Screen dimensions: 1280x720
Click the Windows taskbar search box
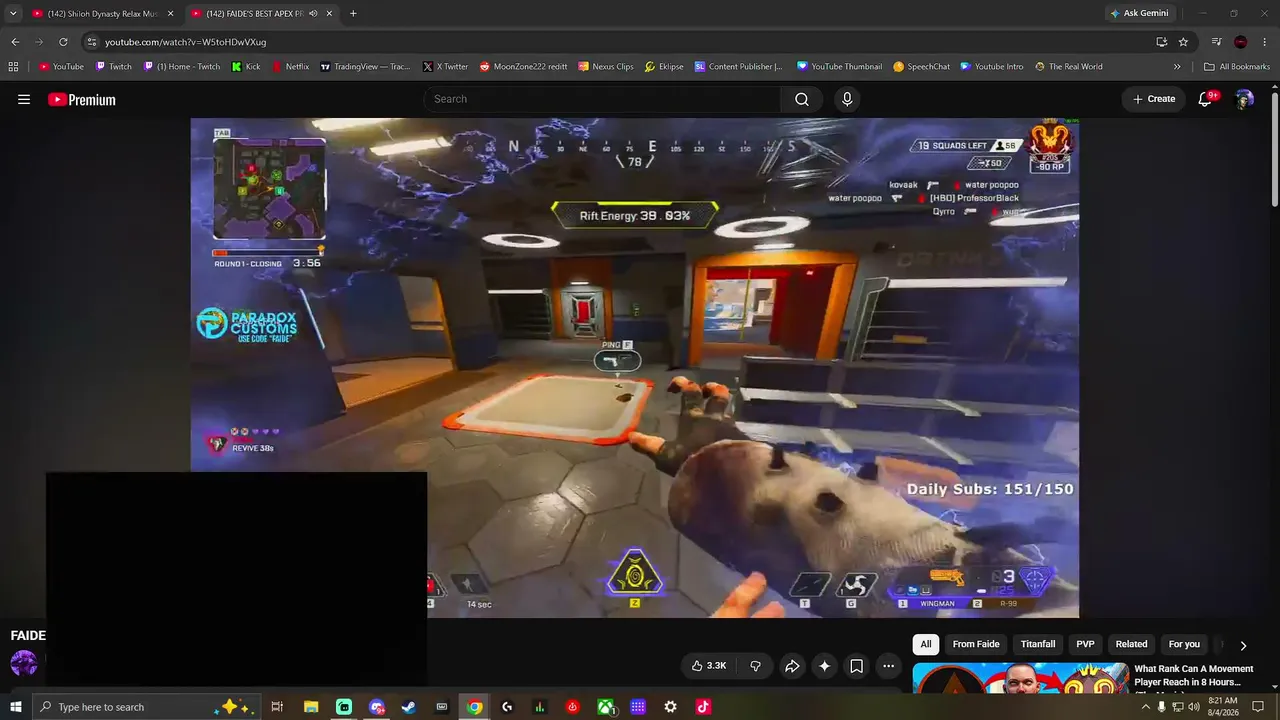point(147,707)
